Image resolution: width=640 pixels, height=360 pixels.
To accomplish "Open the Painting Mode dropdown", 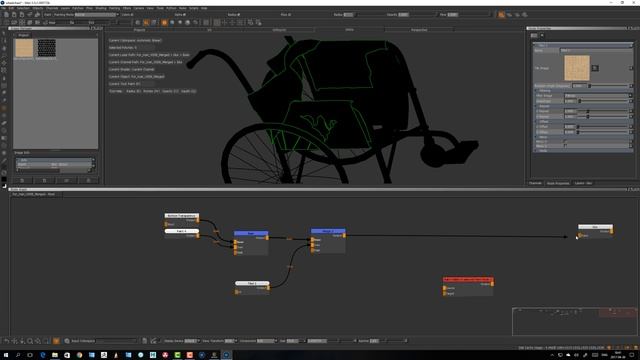I will point(97,15).
